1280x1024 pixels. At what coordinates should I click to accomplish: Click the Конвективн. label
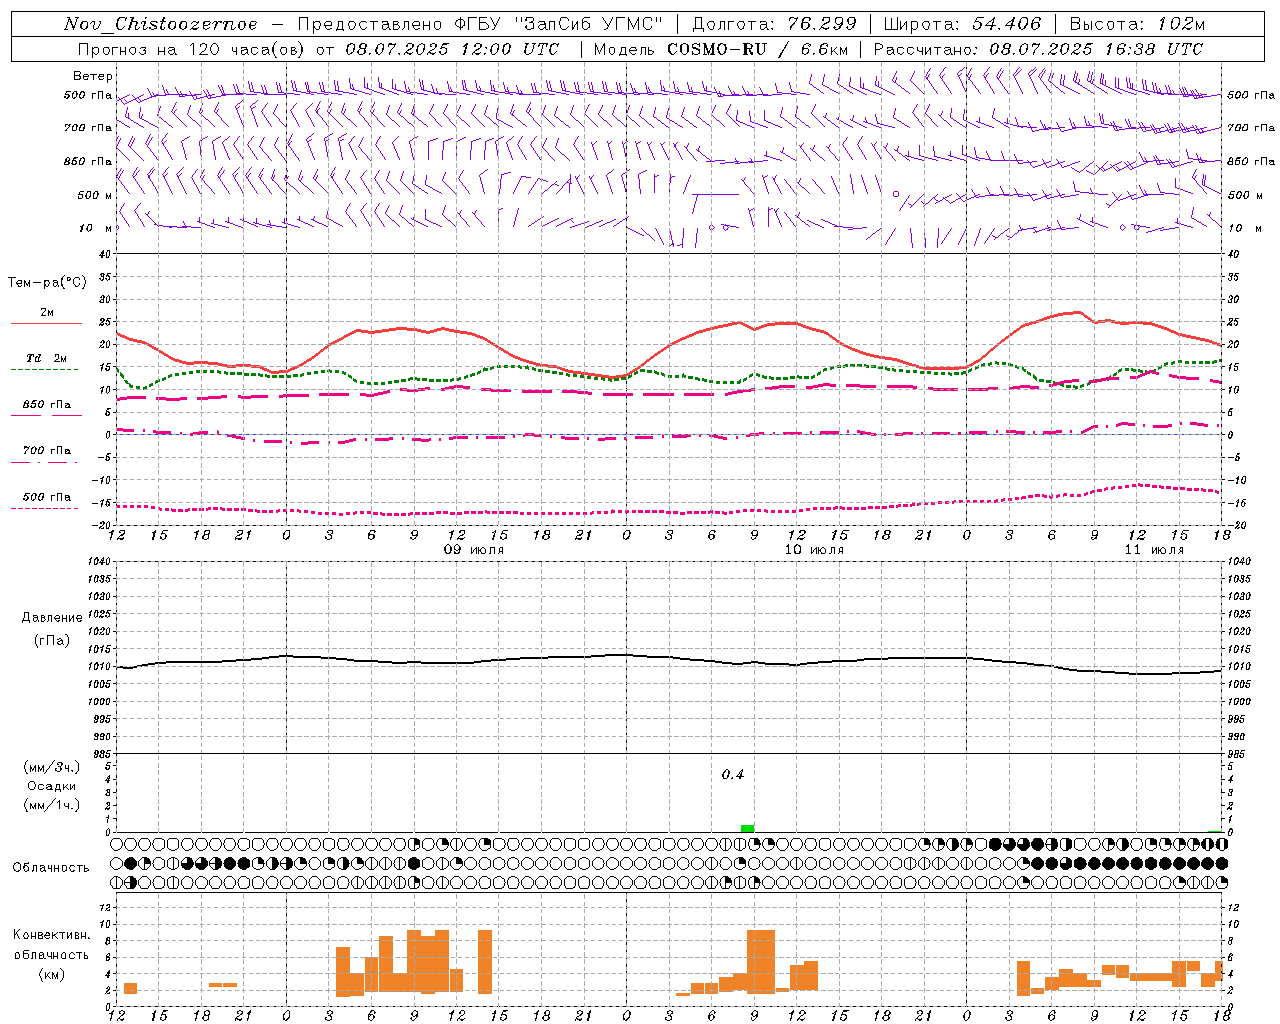coord(52,935)
